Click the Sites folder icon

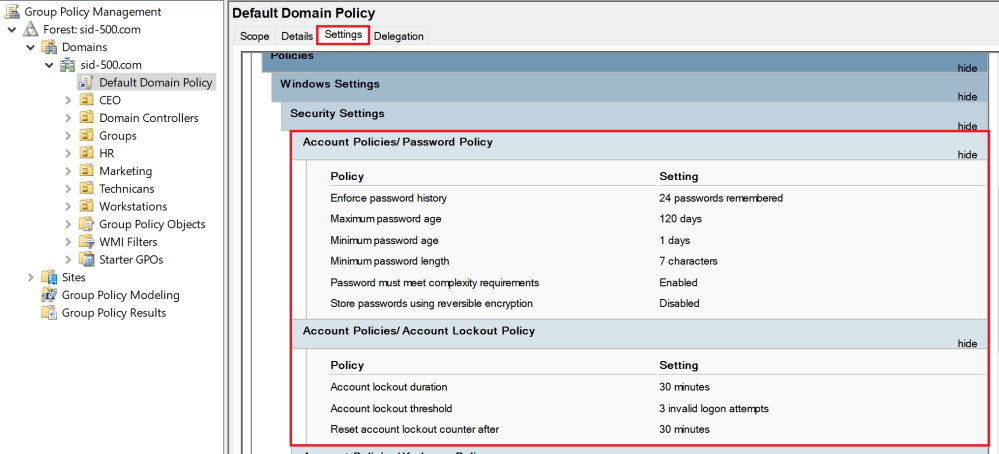click(49, 277)
